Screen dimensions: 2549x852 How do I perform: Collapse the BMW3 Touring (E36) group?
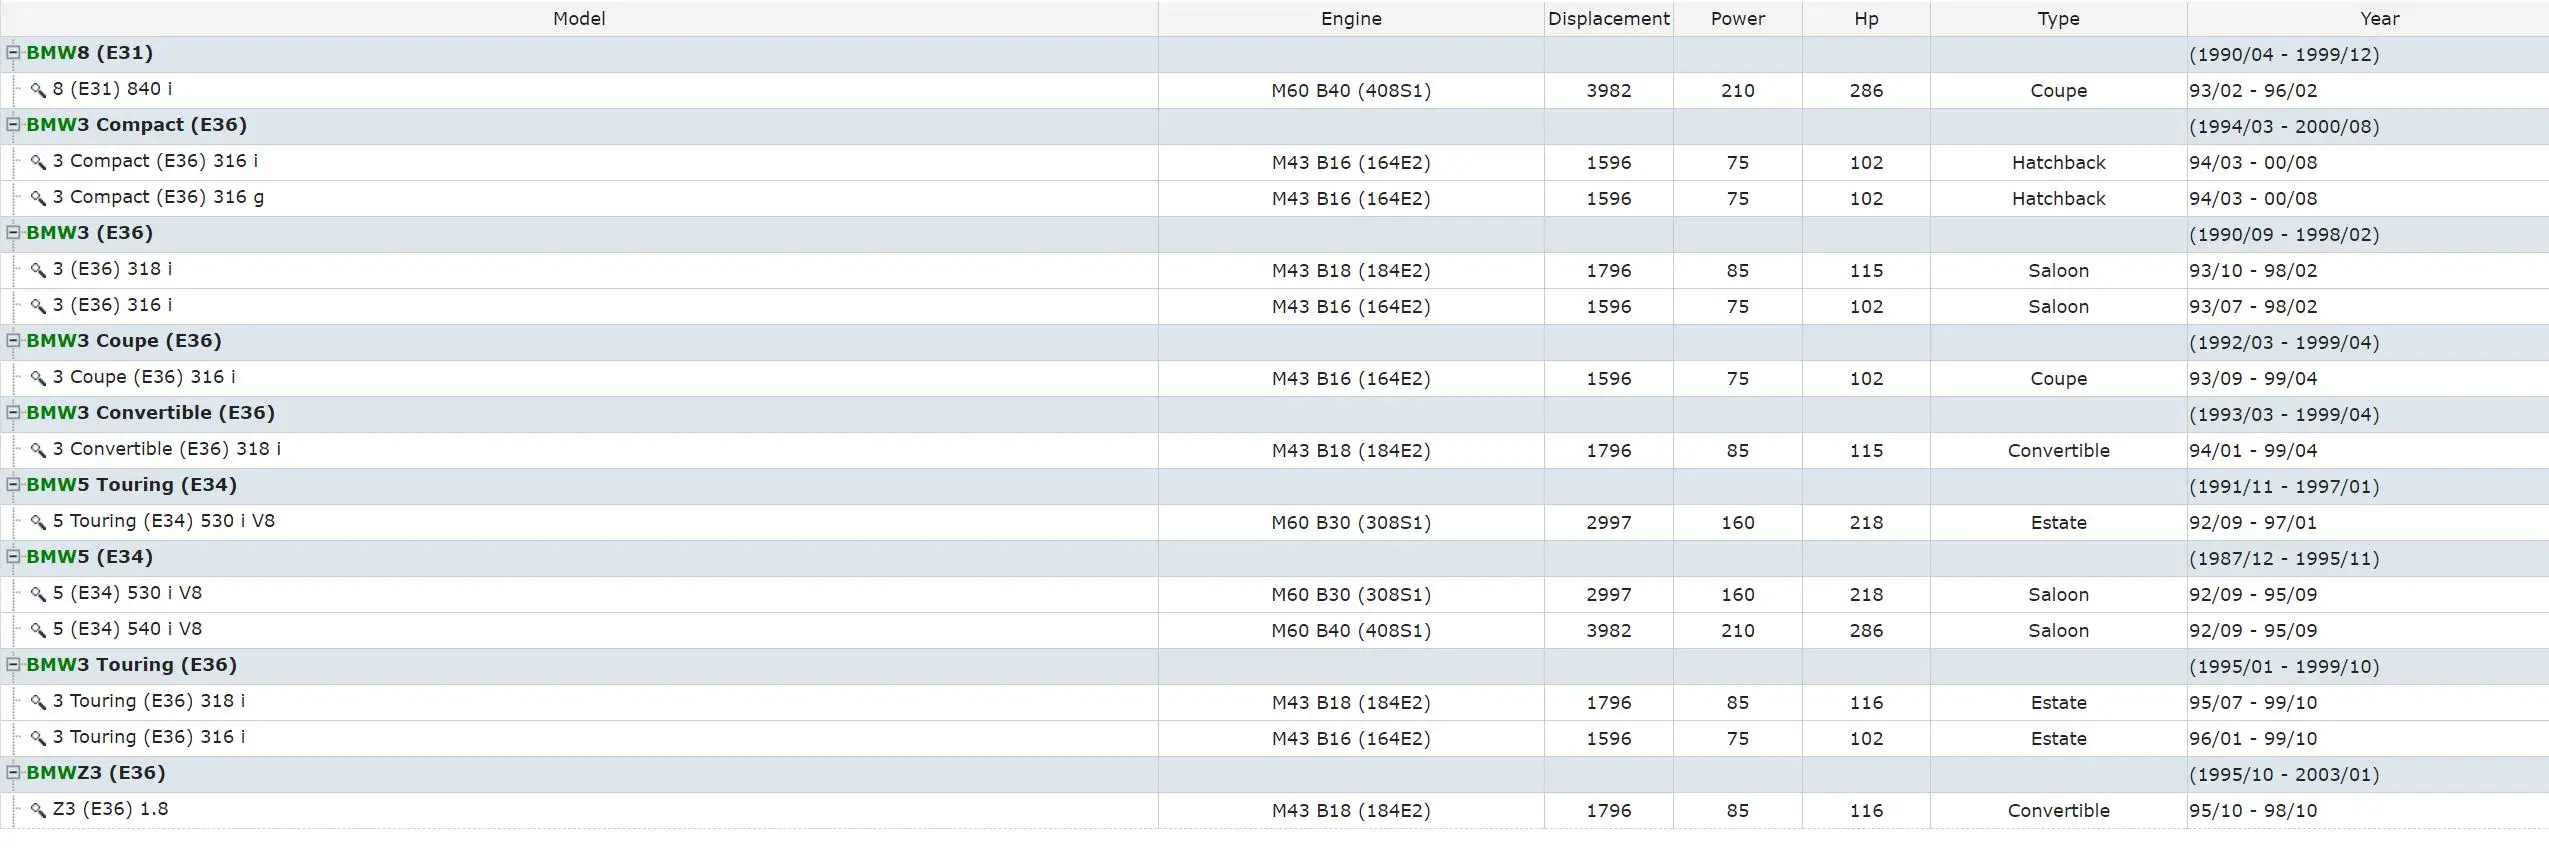pos(13,665)
